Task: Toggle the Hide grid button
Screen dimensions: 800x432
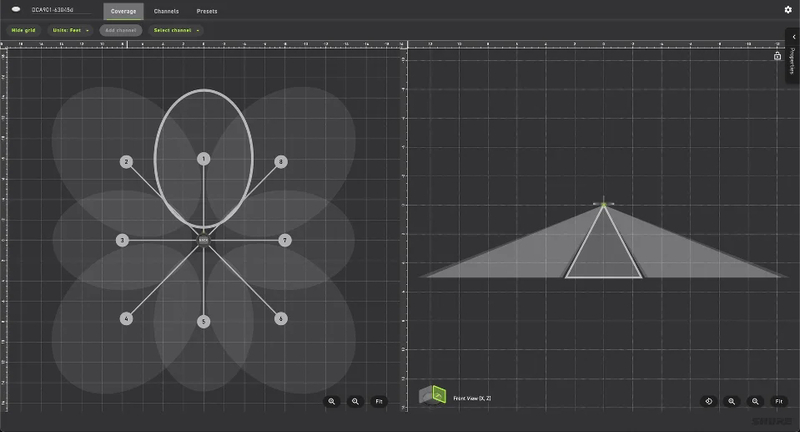Action: point(23,30)
